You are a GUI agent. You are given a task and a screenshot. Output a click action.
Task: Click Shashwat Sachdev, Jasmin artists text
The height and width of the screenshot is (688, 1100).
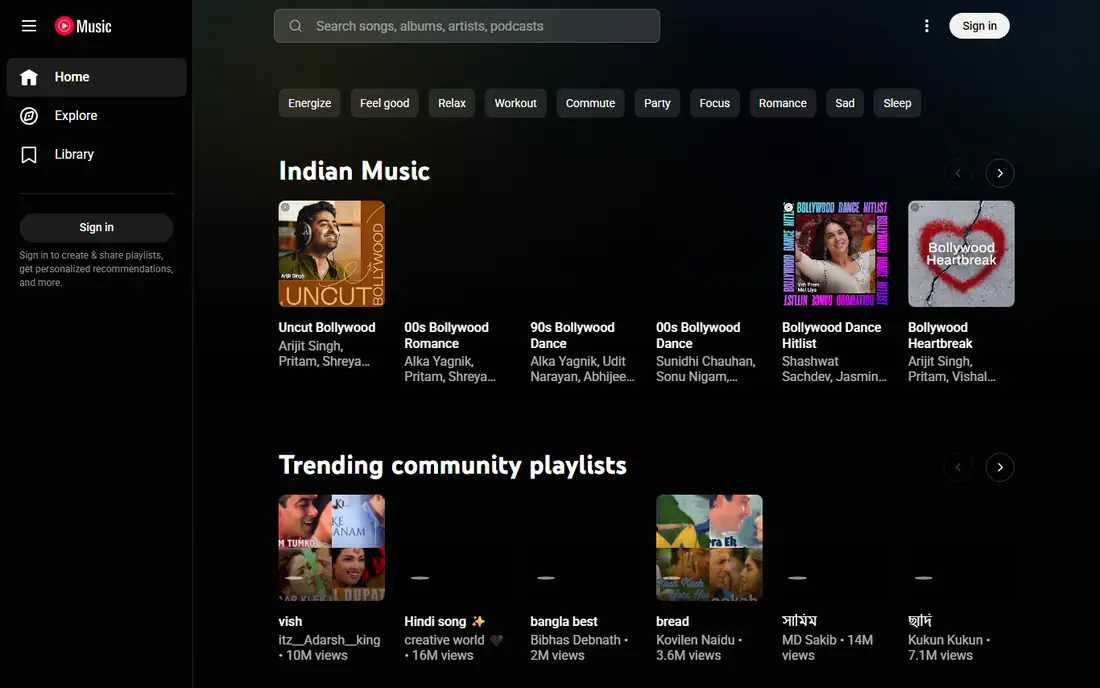point(834,369)
